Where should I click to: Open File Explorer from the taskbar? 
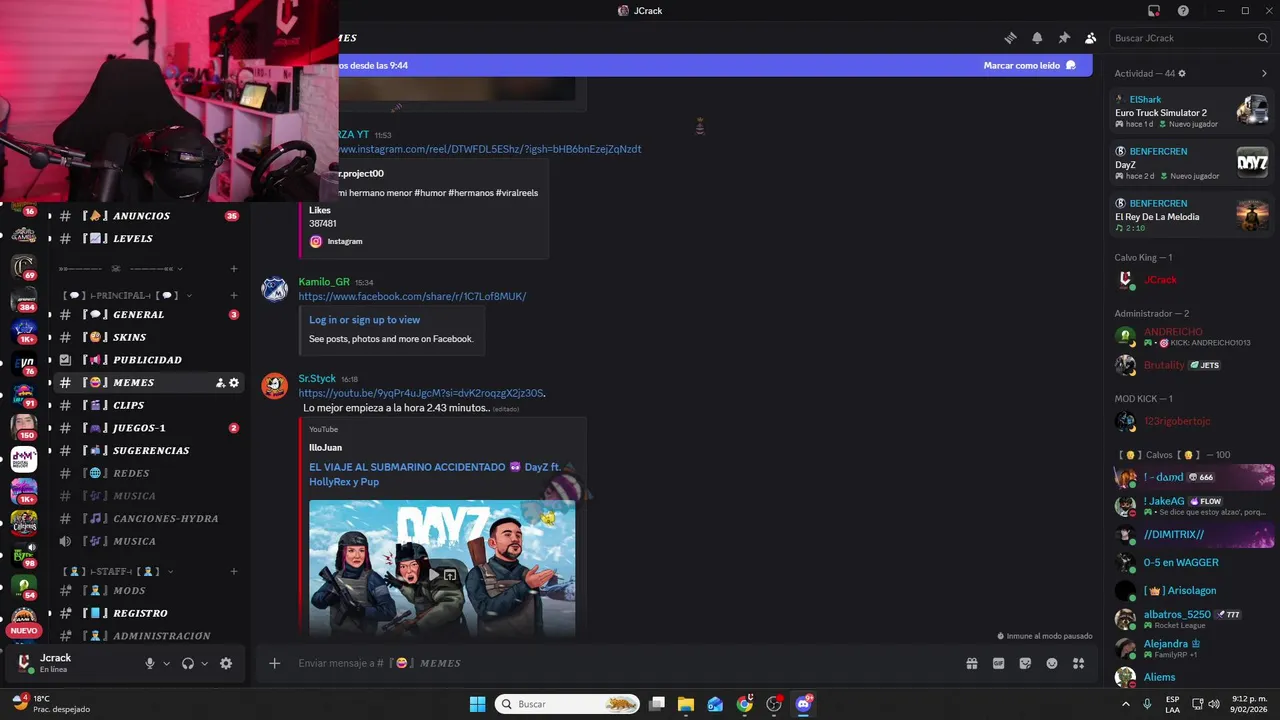point(686,704)
